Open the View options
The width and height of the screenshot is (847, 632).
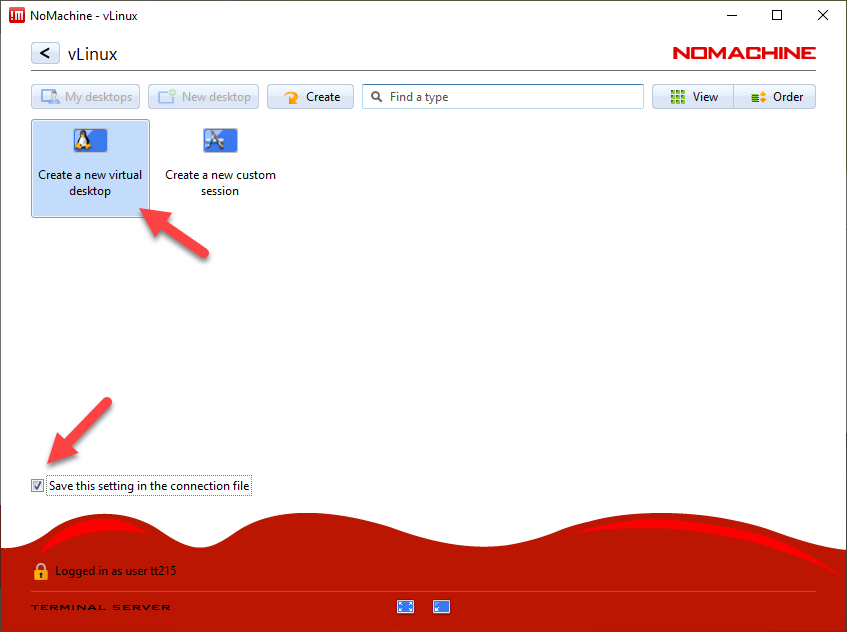[x=693, y=97]
